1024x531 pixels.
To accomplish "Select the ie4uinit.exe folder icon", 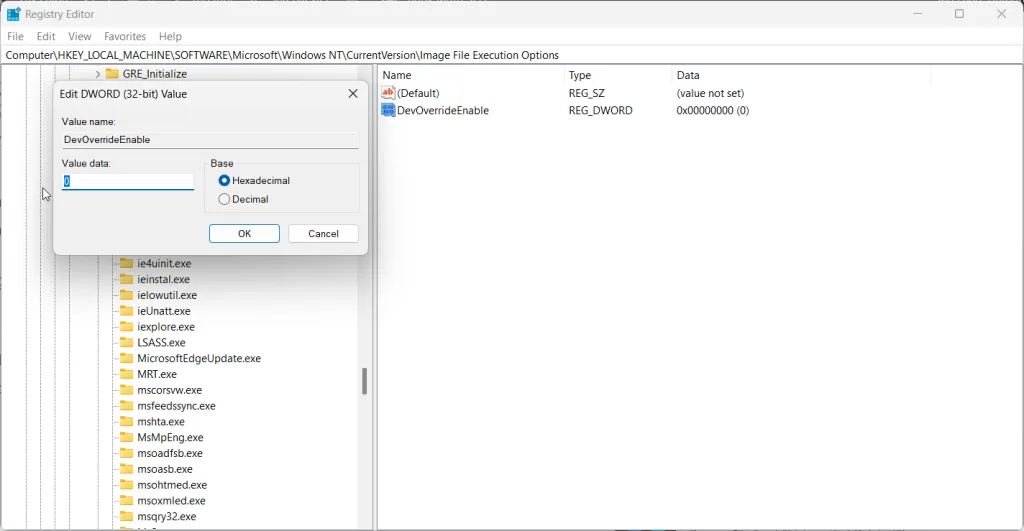I will [127, 263].
